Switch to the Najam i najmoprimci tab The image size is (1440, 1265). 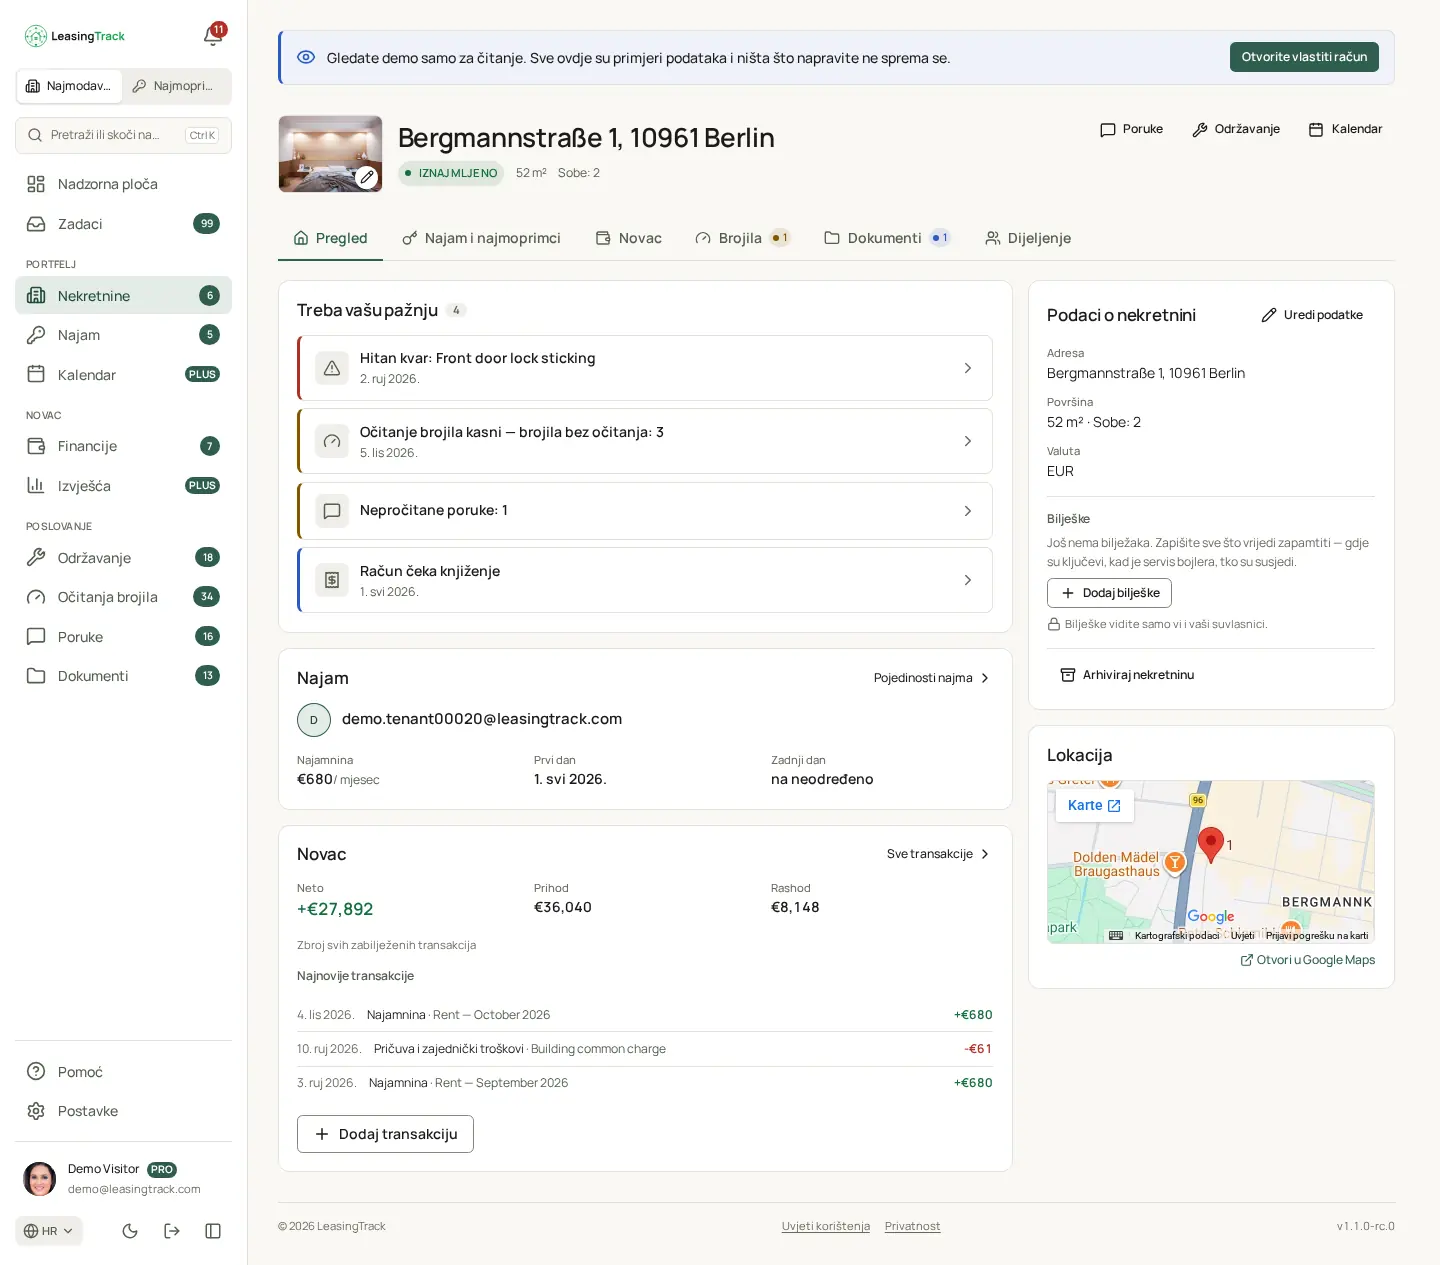[481, 238]
